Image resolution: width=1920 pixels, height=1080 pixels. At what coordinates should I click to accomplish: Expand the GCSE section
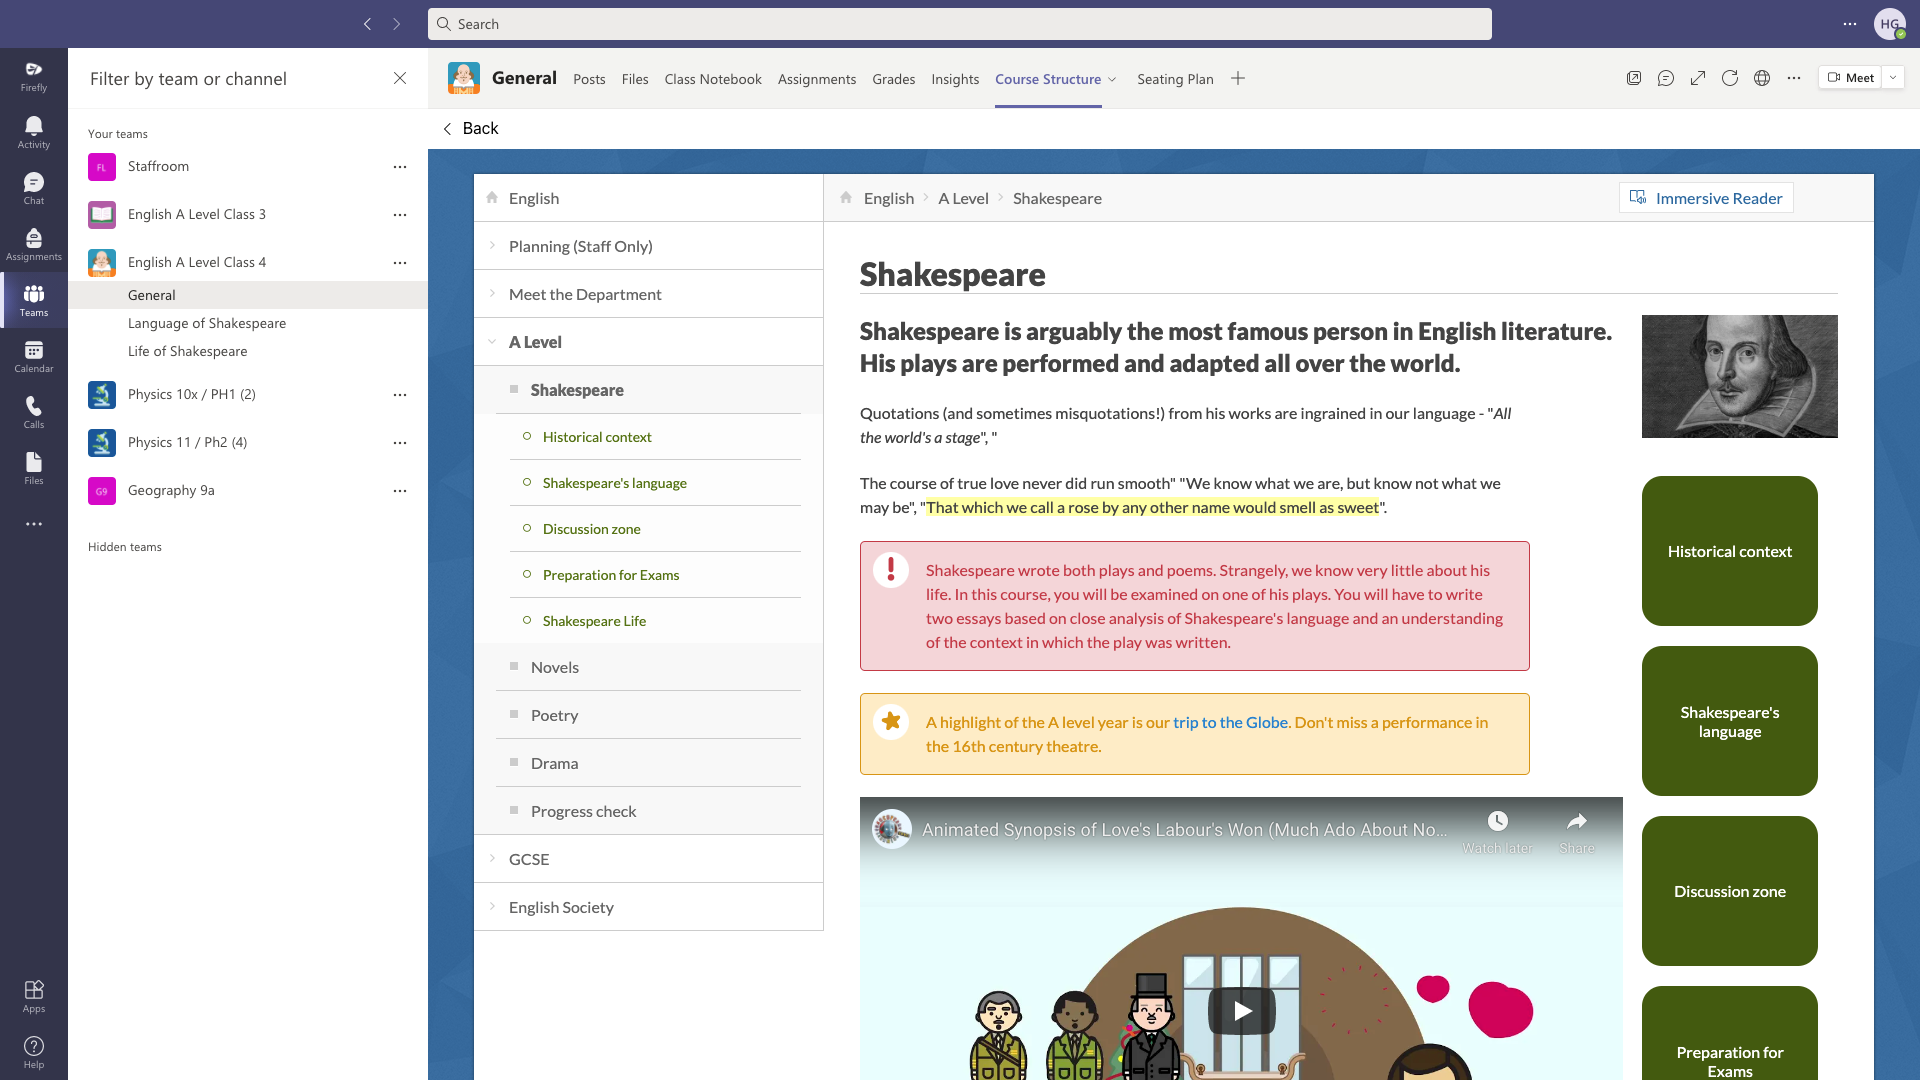click(x=492, y=859)
